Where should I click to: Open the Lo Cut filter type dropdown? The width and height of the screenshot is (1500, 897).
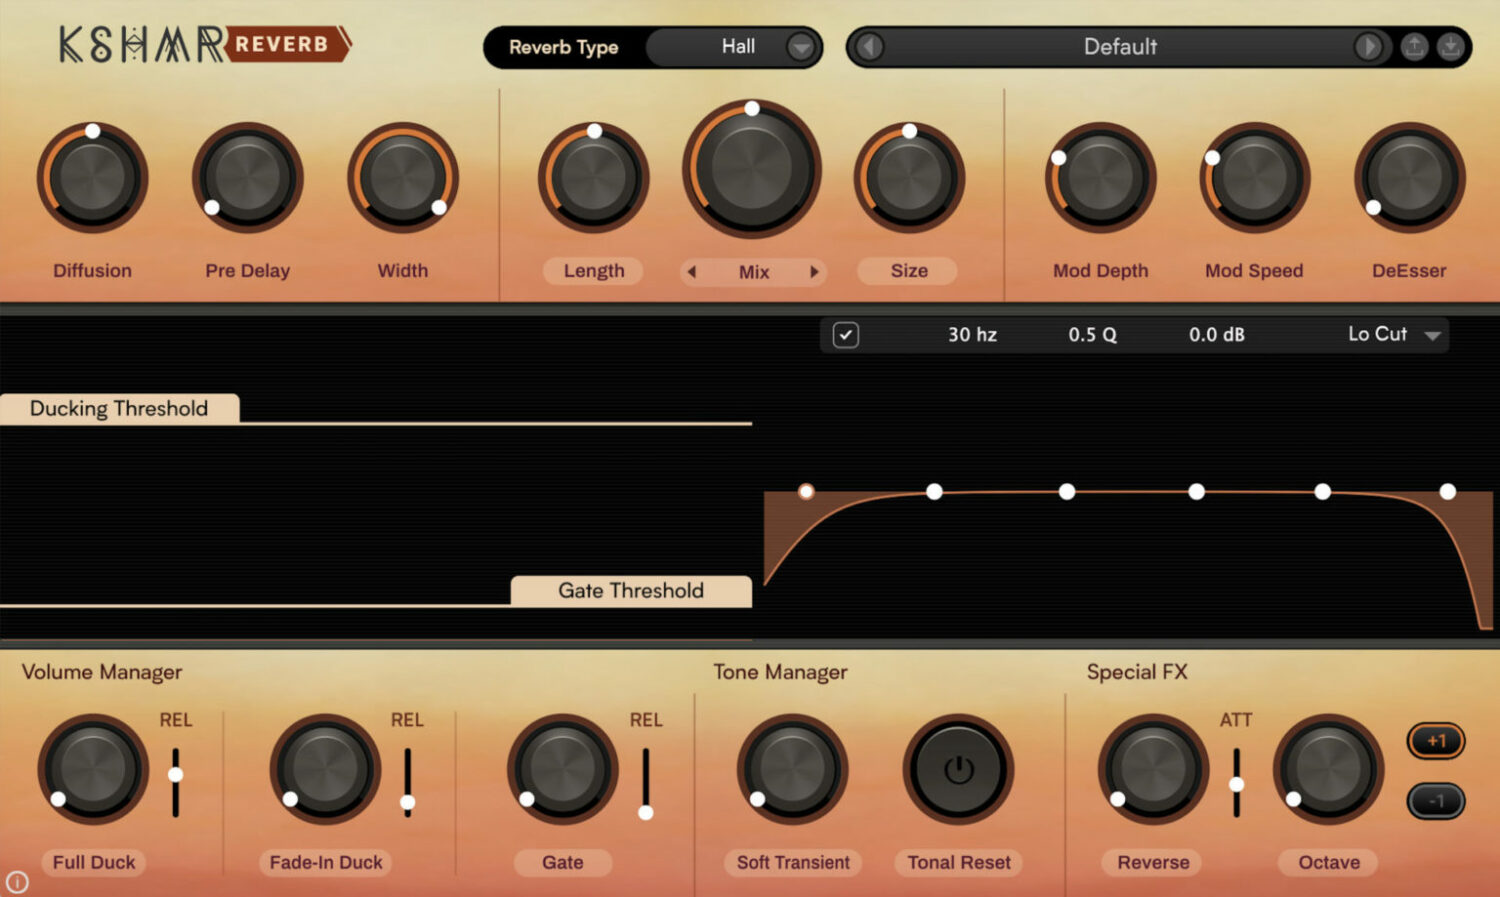coord(1393,335)
